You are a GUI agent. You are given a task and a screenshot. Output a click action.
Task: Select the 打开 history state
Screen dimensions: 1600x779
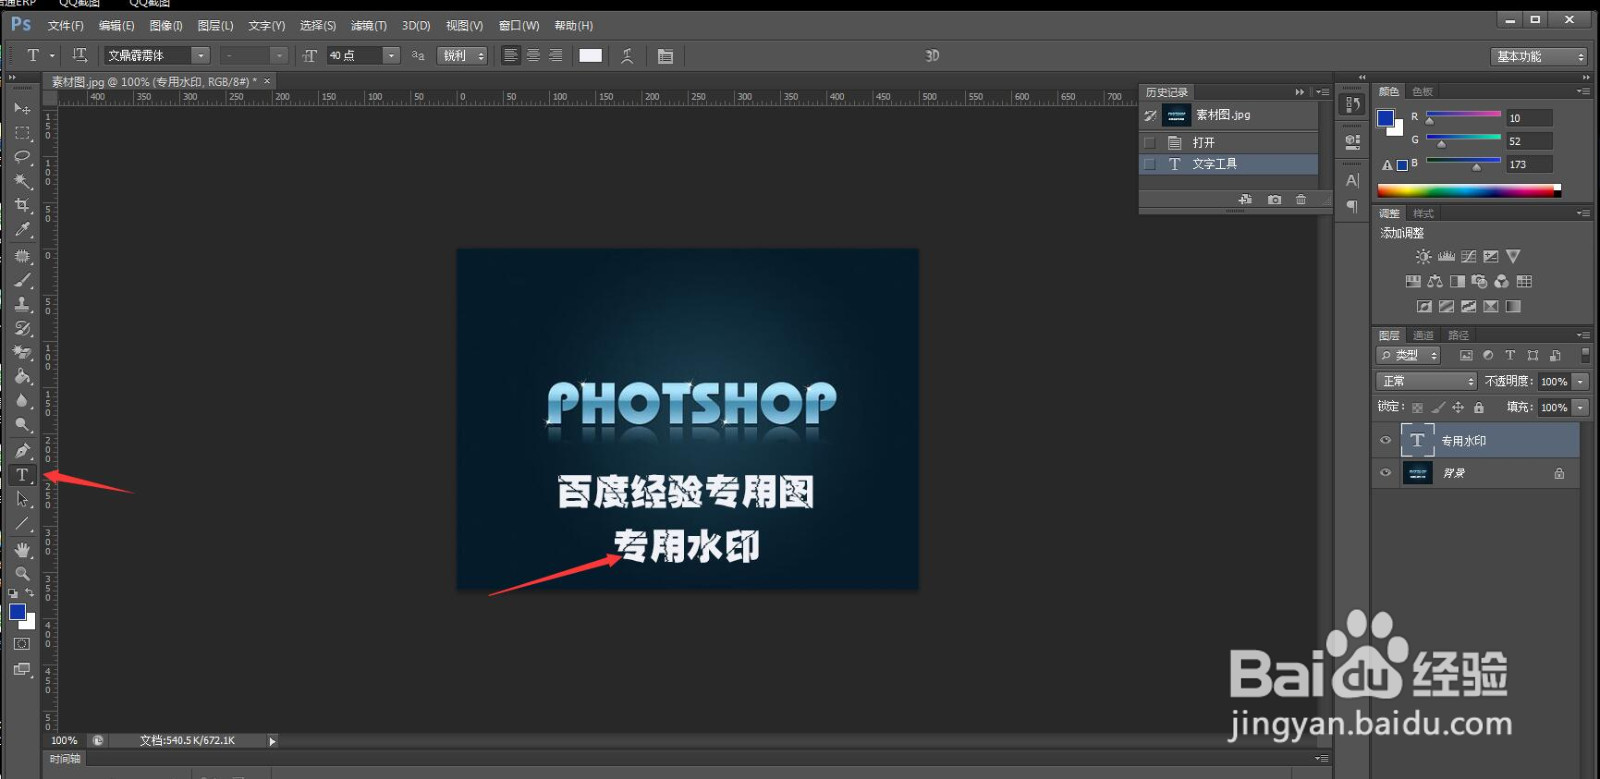(x=1229, y=143)
